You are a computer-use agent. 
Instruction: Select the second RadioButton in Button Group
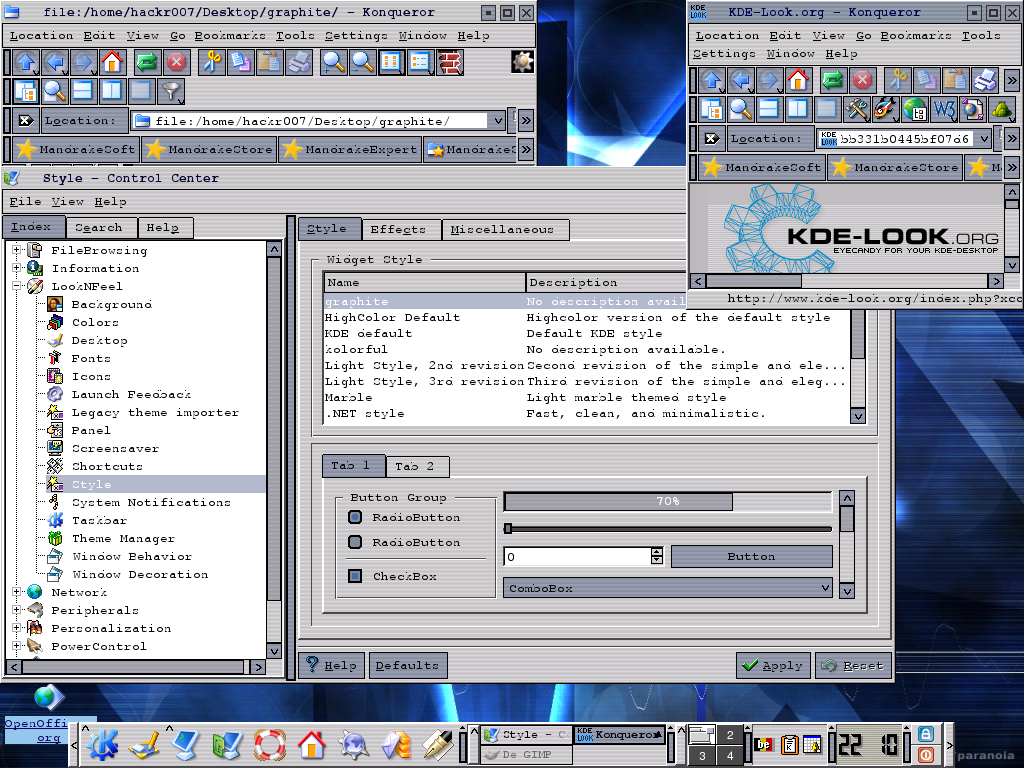pos(355,542)
